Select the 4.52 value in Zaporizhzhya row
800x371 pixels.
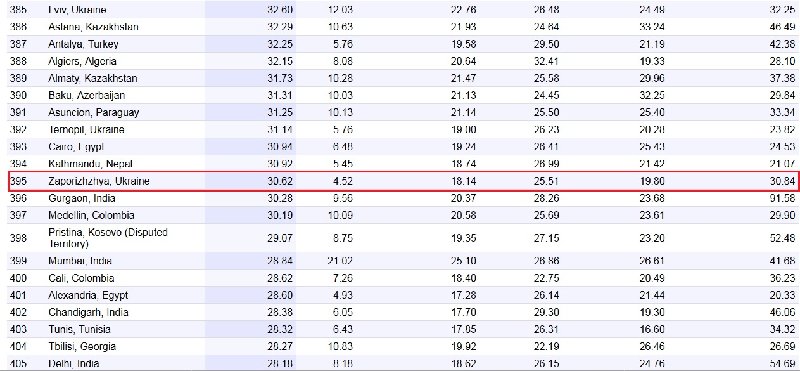pos(342,181)
